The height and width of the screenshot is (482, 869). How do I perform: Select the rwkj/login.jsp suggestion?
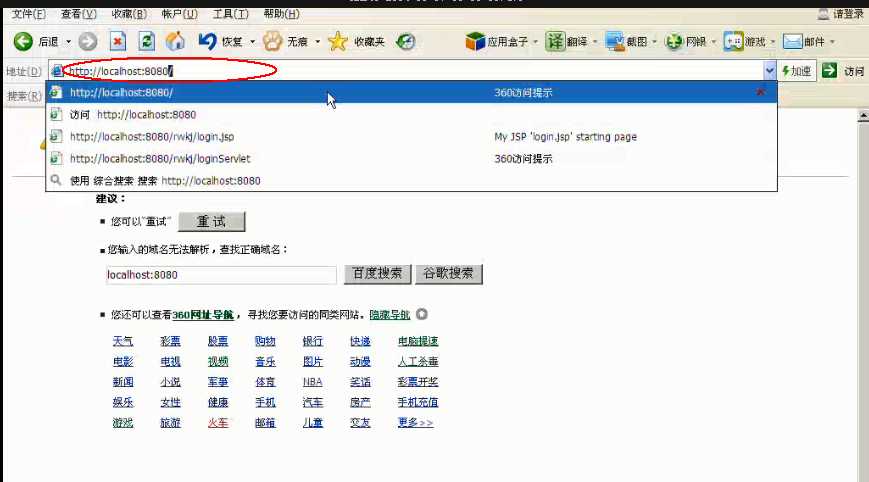[411, 136]
